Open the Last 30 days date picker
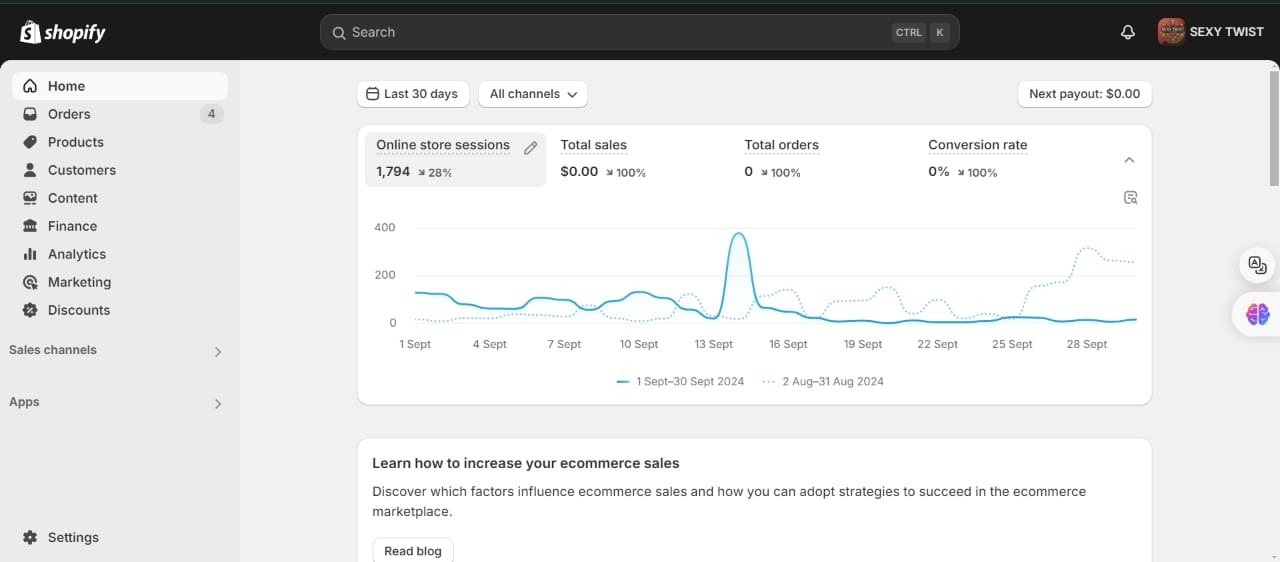Image resolution: width=1280 pixels, height=562 pixels. pyautogui.click(x=412, y=94)
